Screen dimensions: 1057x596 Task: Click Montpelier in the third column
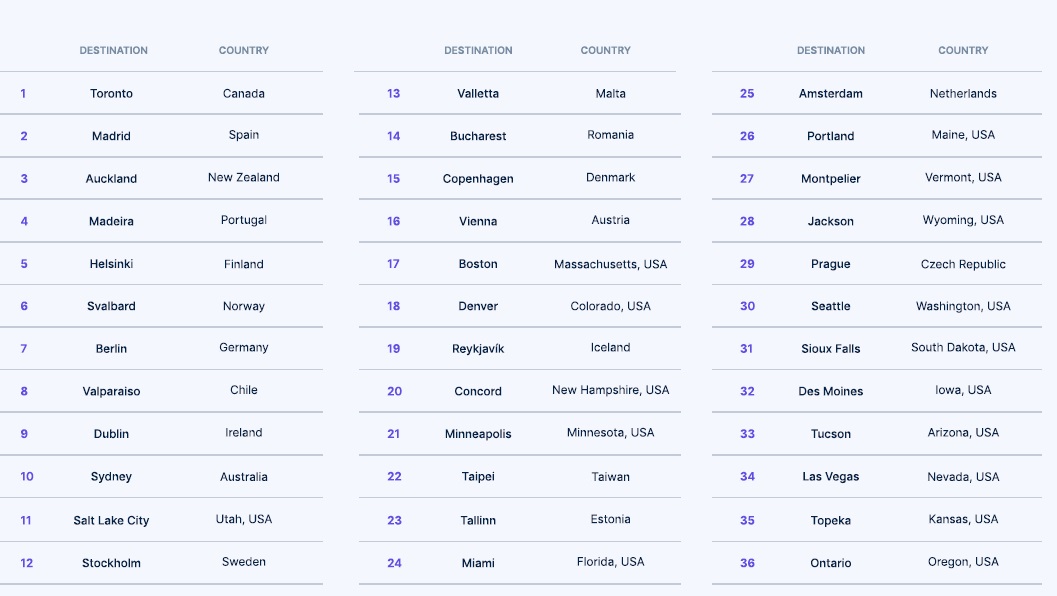(x=830, y=179)
